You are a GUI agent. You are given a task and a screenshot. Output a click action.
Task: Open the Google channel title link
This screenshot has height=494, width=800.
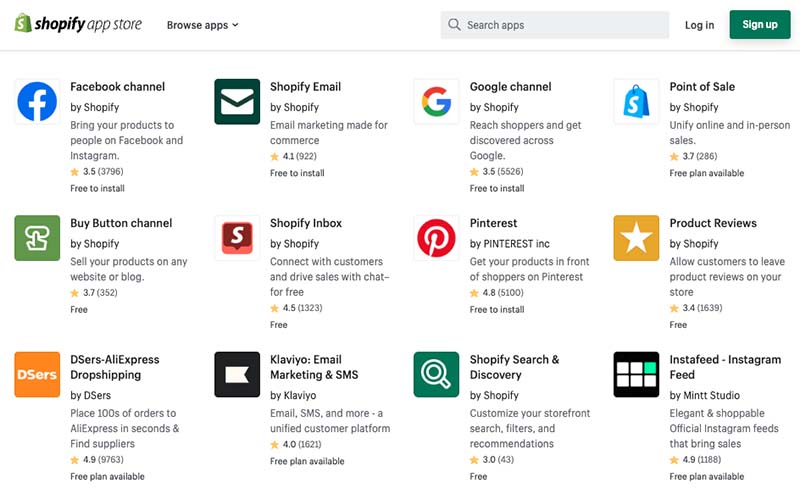[510, 87]
